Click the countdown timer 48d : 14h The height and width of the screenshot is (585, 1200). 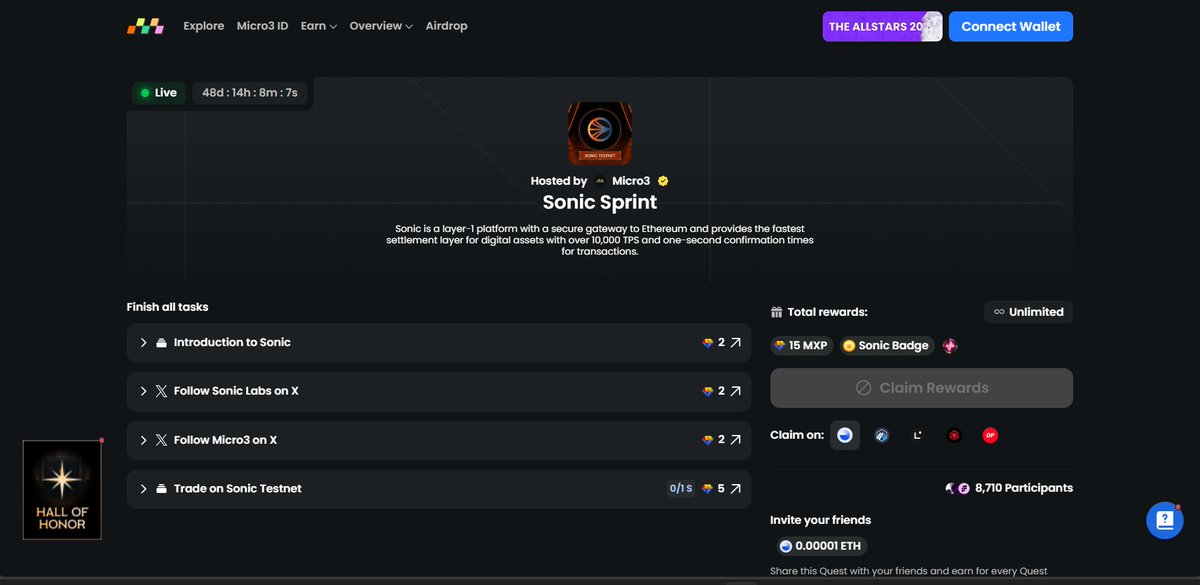click(x=250, y=93)
